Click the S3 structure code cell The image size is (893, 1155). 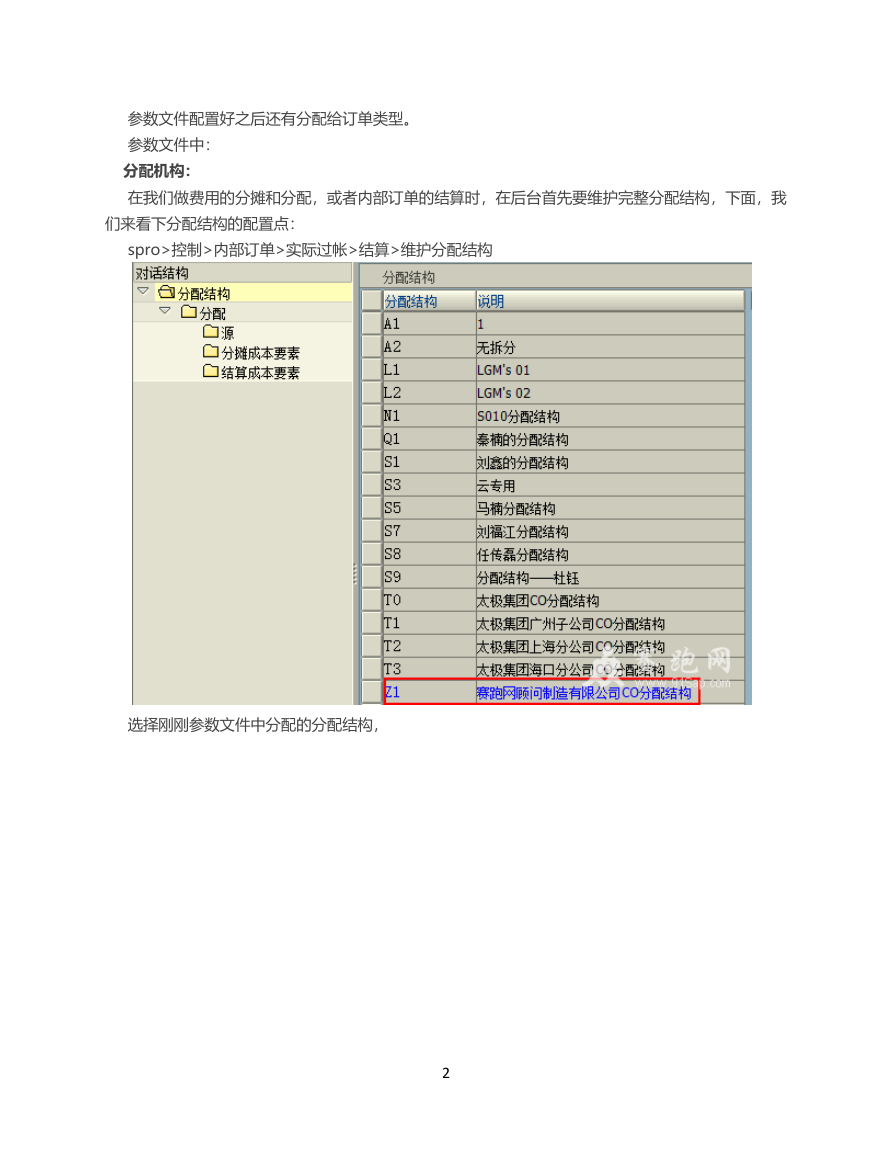(x=429, y=485)
